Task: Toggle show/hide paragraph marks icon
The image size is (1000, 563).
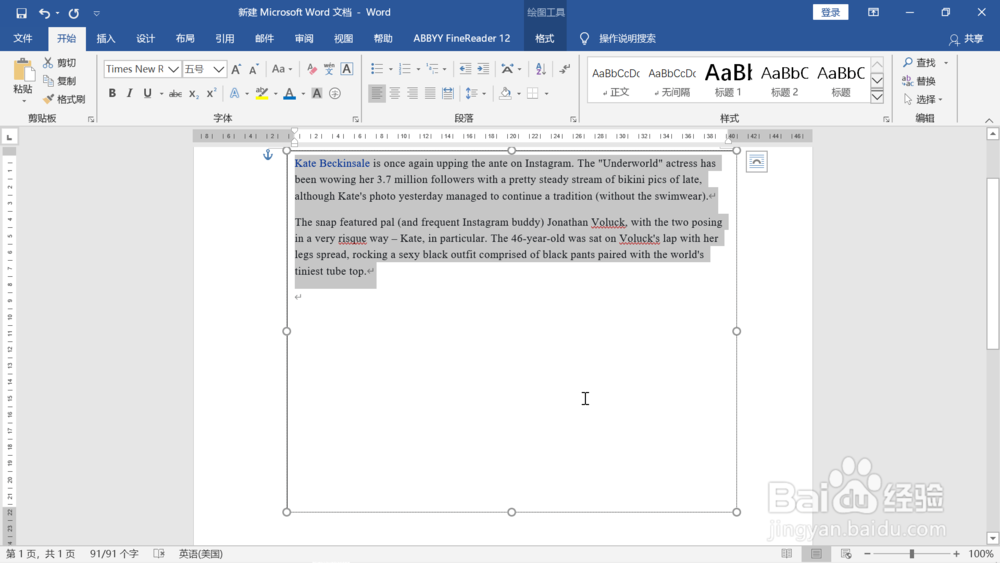Action: (564, 69)
